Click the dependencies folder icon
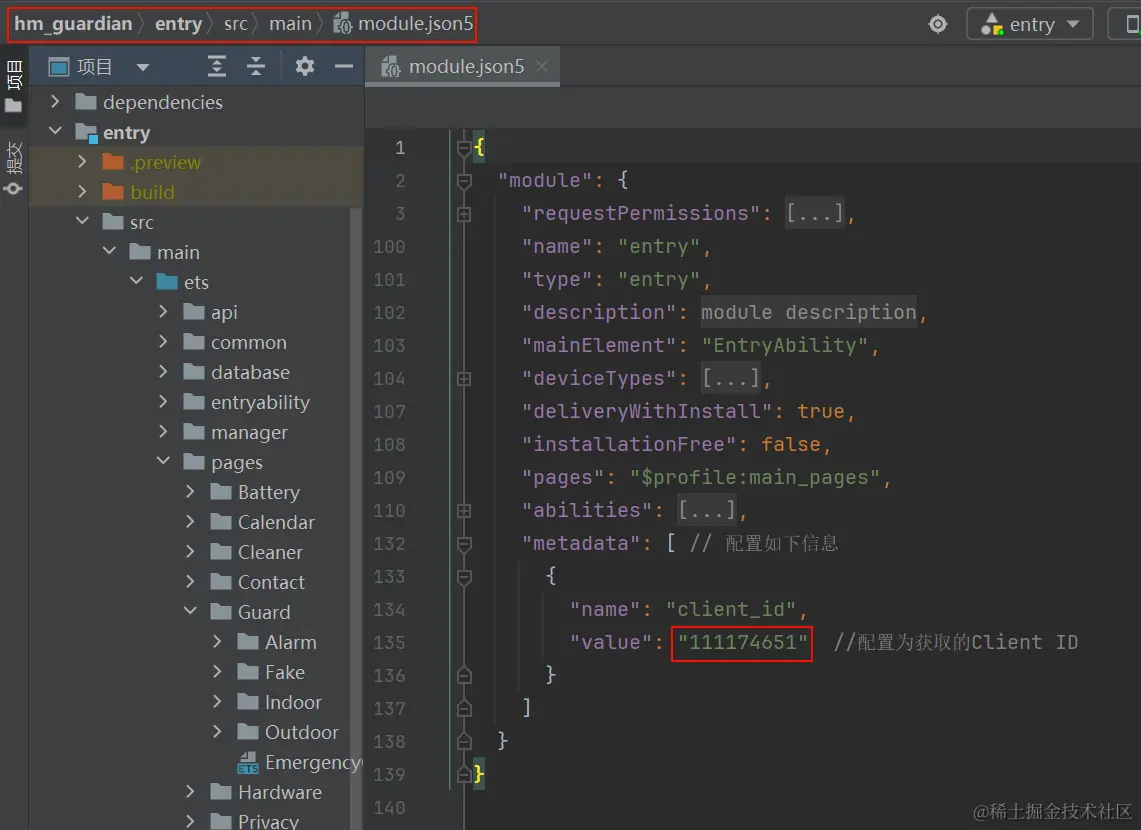 pos(86,102)
